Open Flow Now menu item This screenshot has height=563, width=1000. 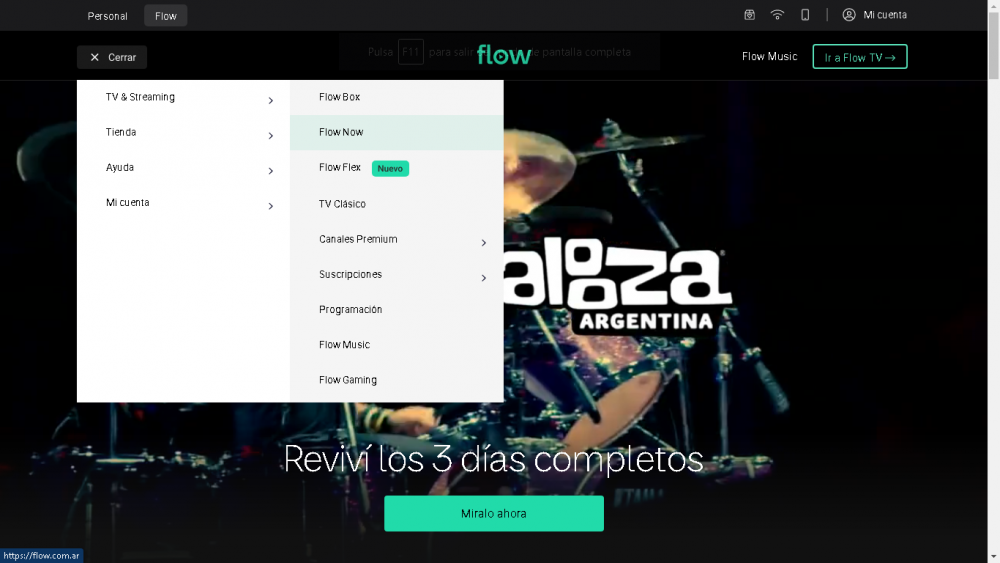(x=397, y=133)
